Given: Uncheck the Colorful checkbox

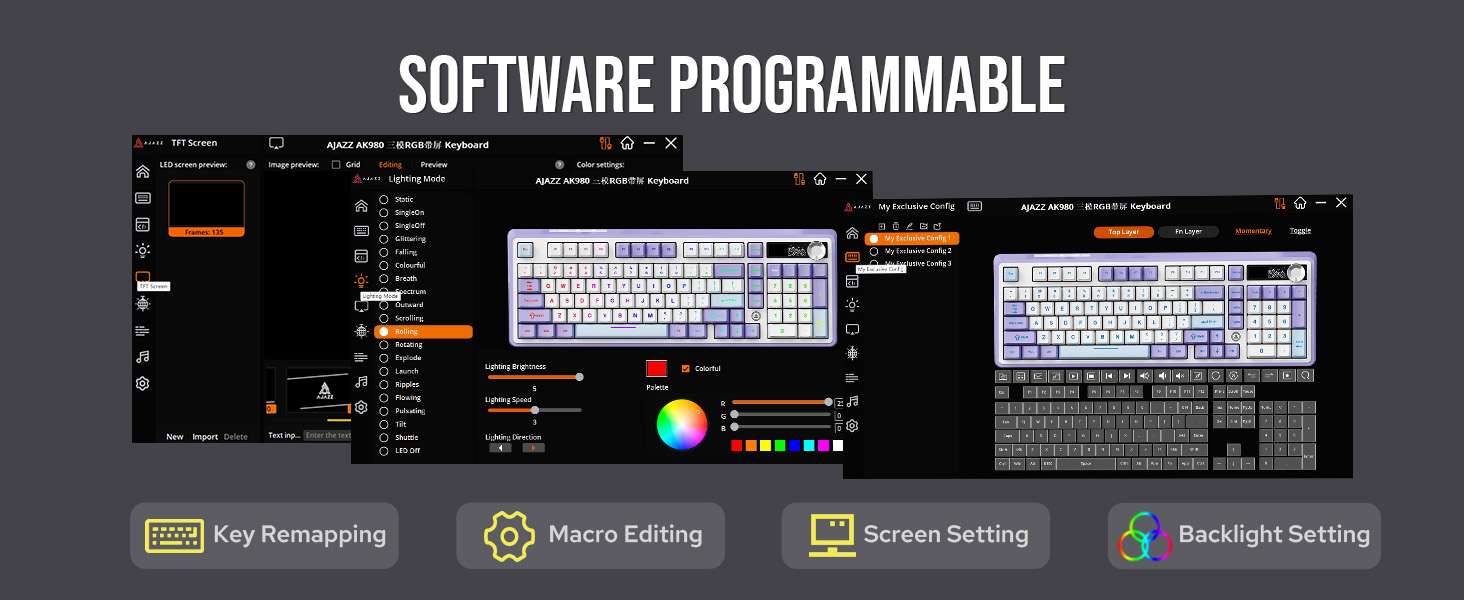Looking at the screenshot, I should (x=685, y=369).
